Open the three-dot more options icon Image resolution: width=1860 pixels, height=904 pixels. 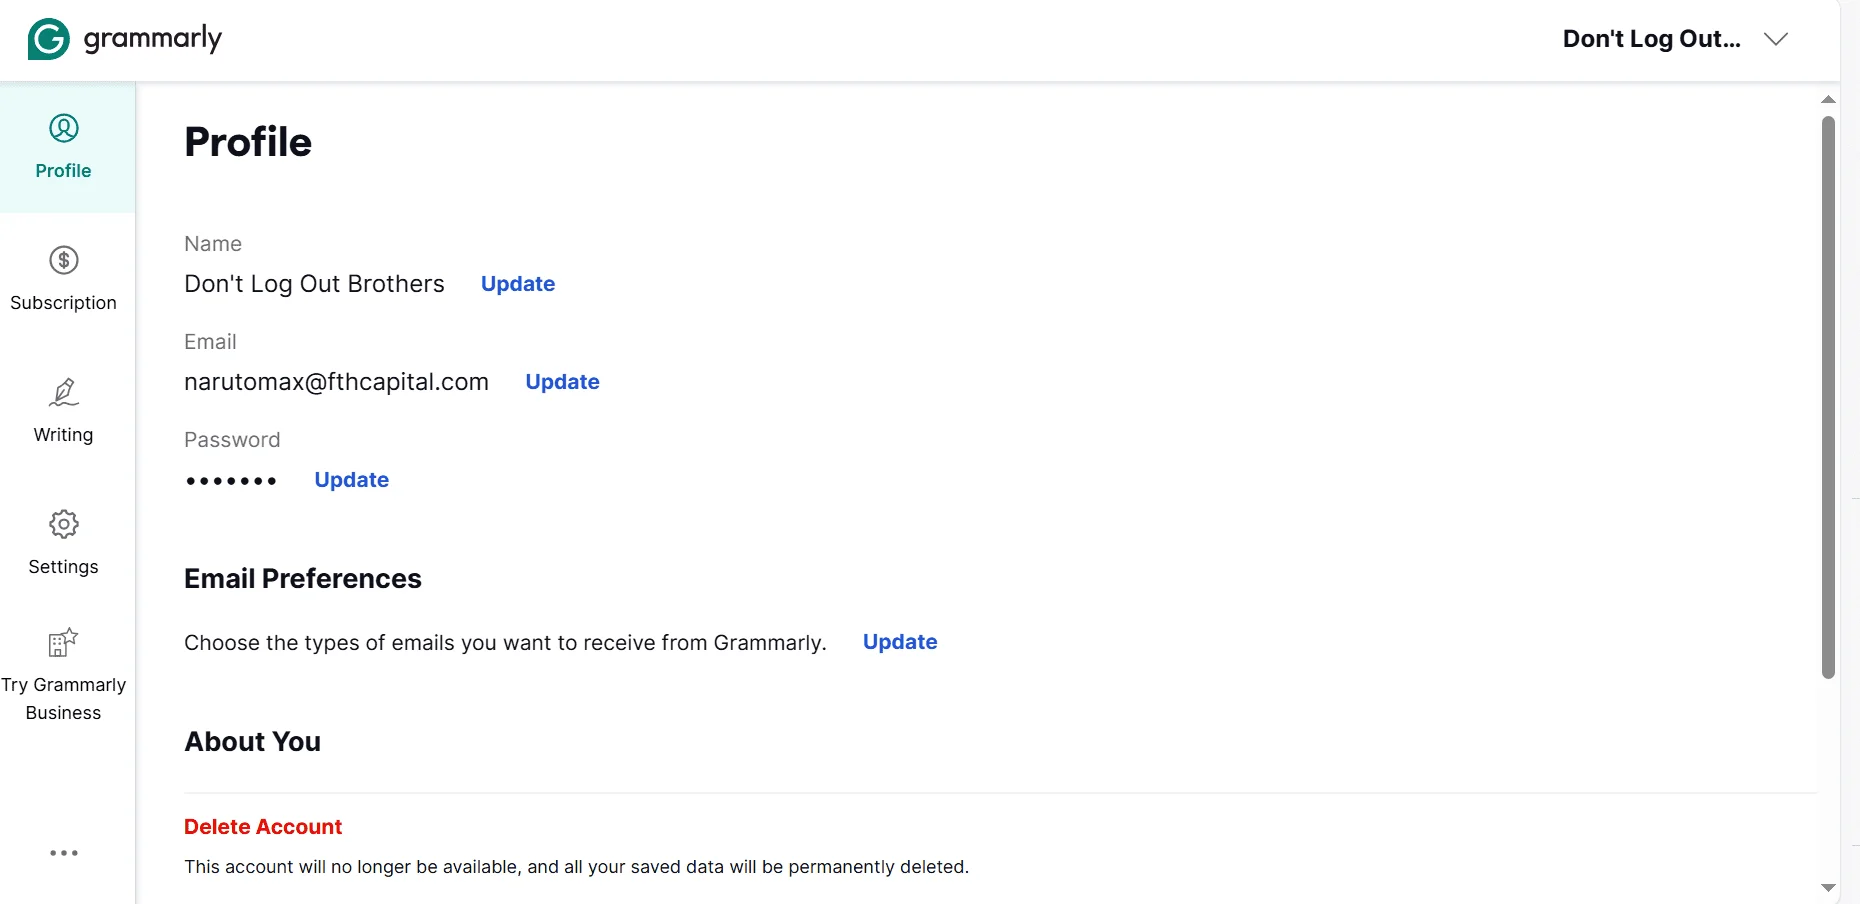64,853
